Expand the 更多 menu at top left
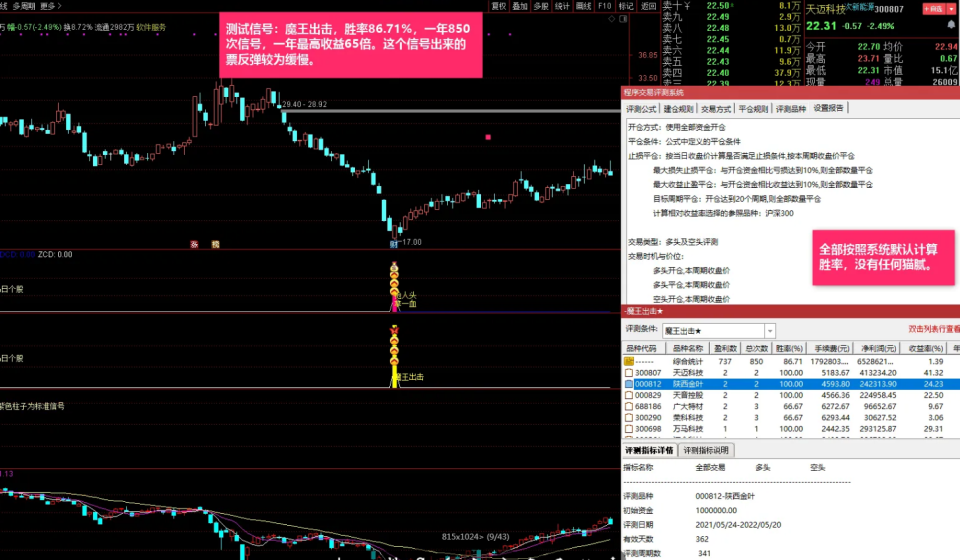The height and width of the screenshot is (560, 960). click(50, 6)
